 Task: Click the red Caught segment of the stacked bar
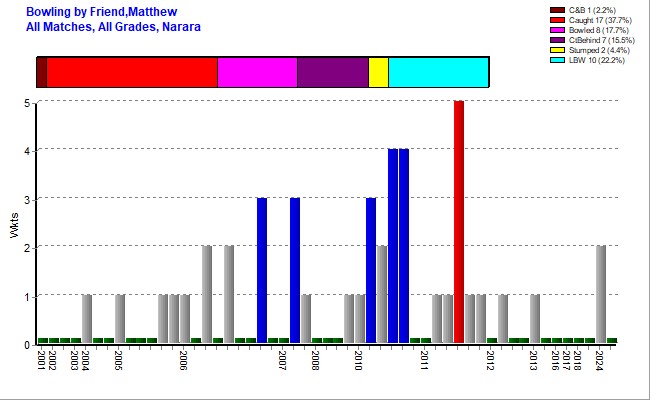click(x=132, y=72)
